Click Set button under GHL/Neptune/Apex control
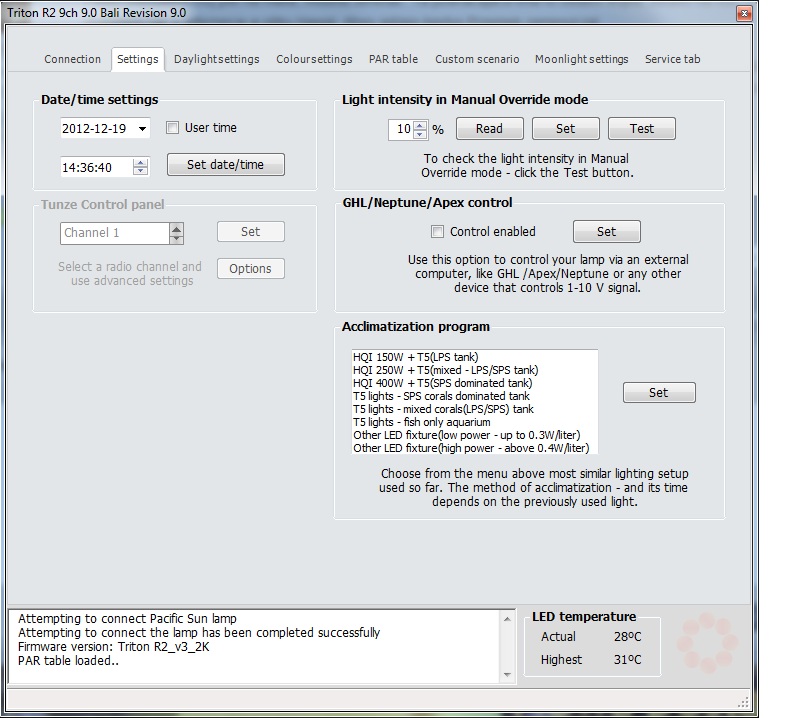 (x=606, y=232)
